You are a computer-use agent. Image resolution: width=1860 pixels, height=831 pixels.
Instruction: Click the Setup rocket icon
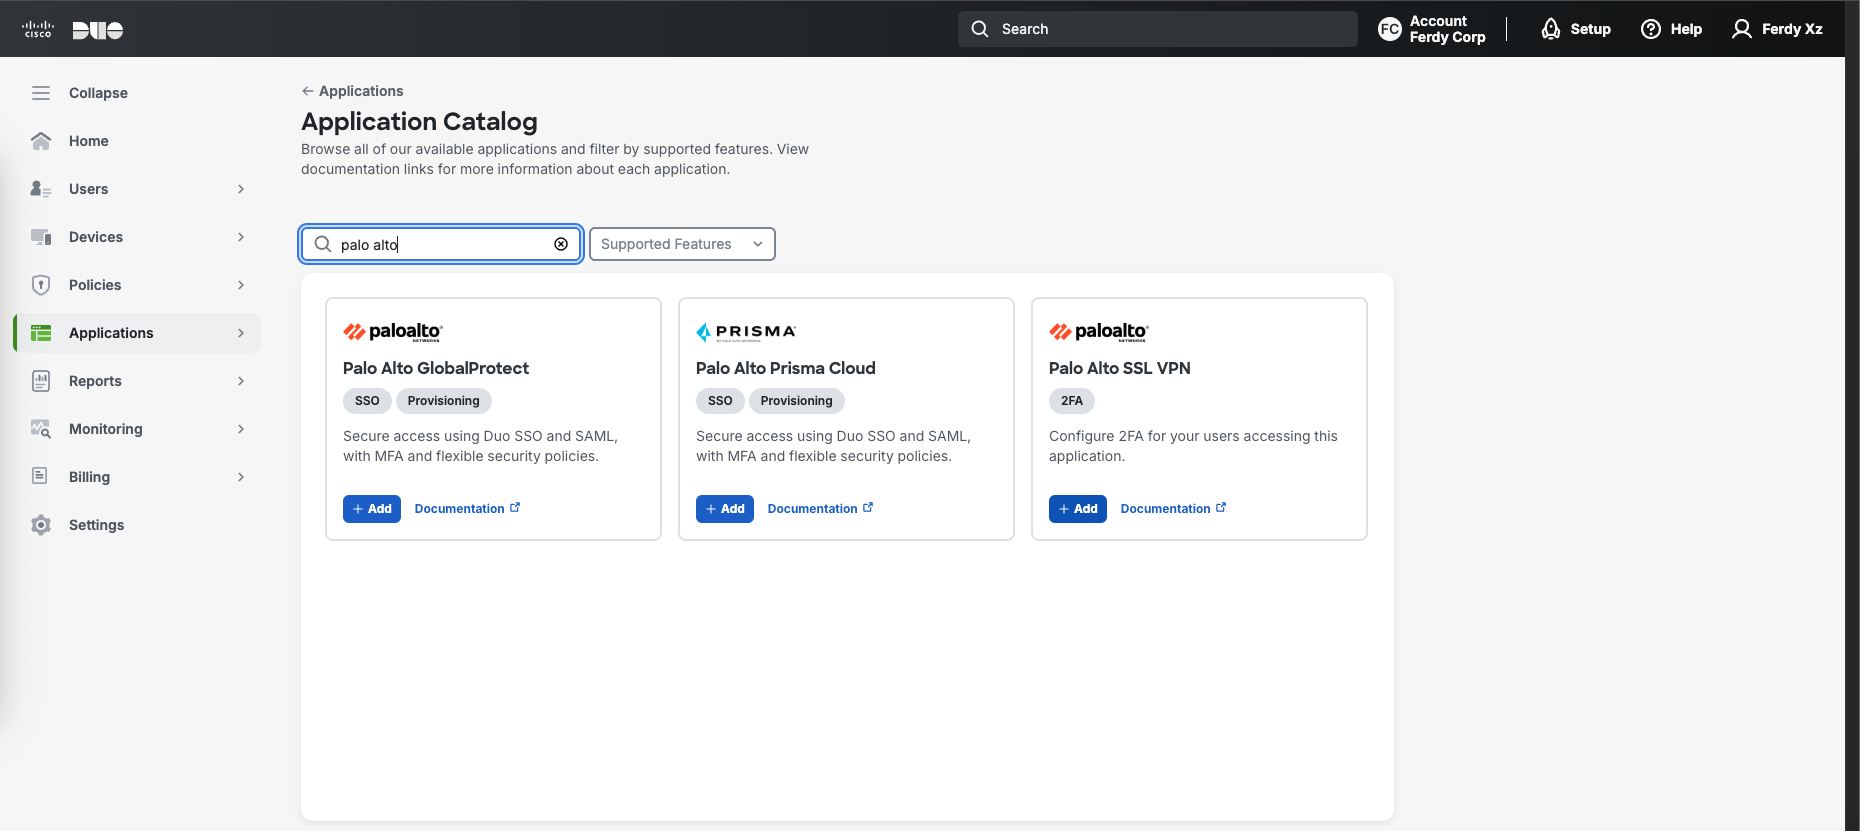[1551, 29]
